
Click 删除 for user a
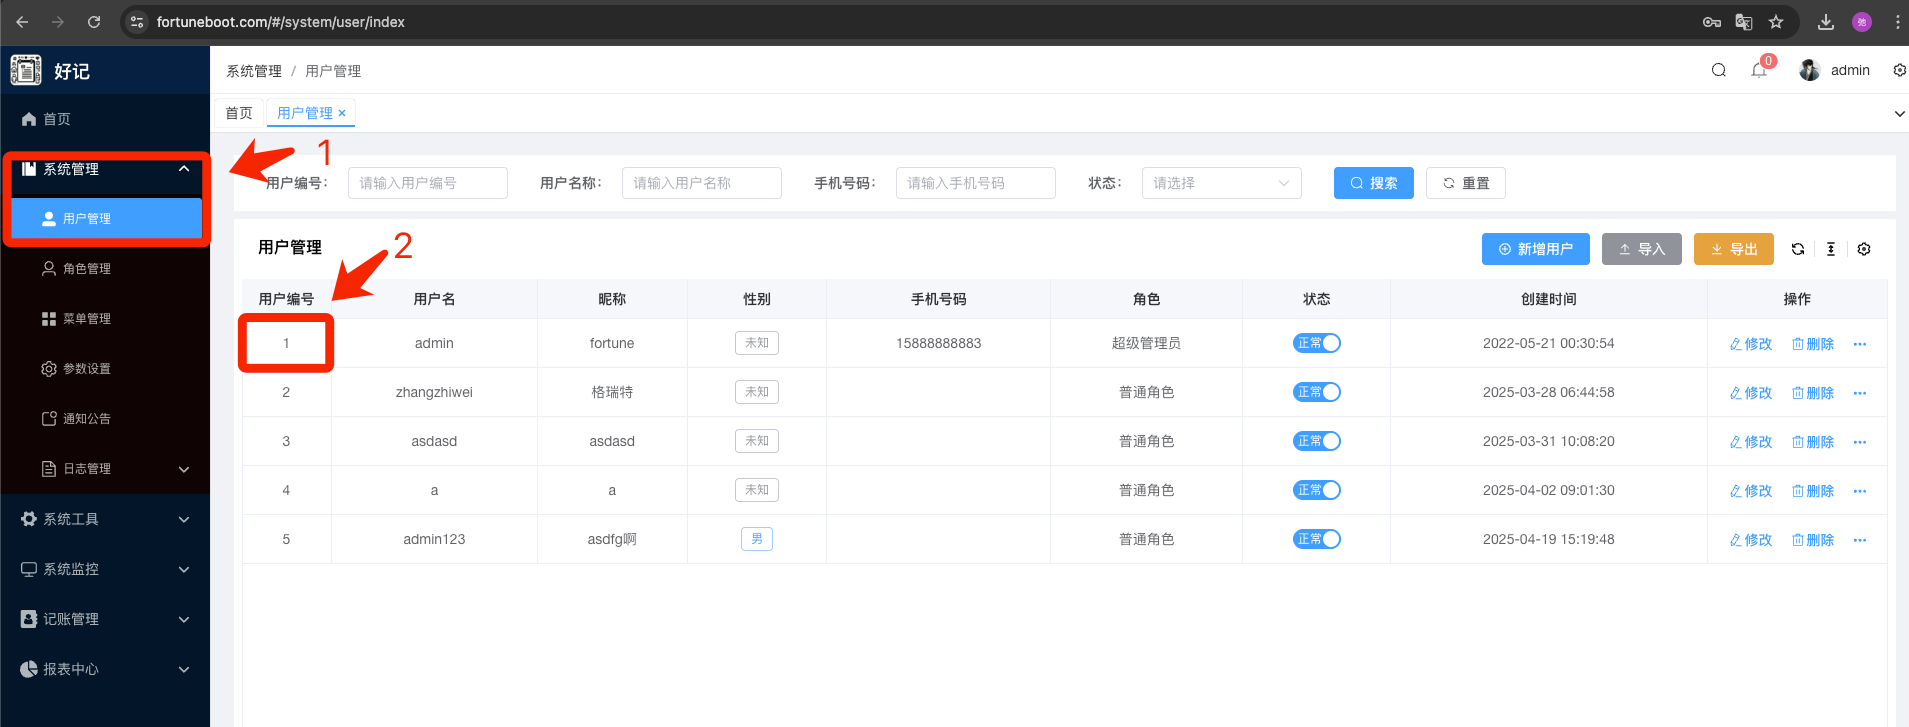pyautogui.click(x=1812, y=491)
